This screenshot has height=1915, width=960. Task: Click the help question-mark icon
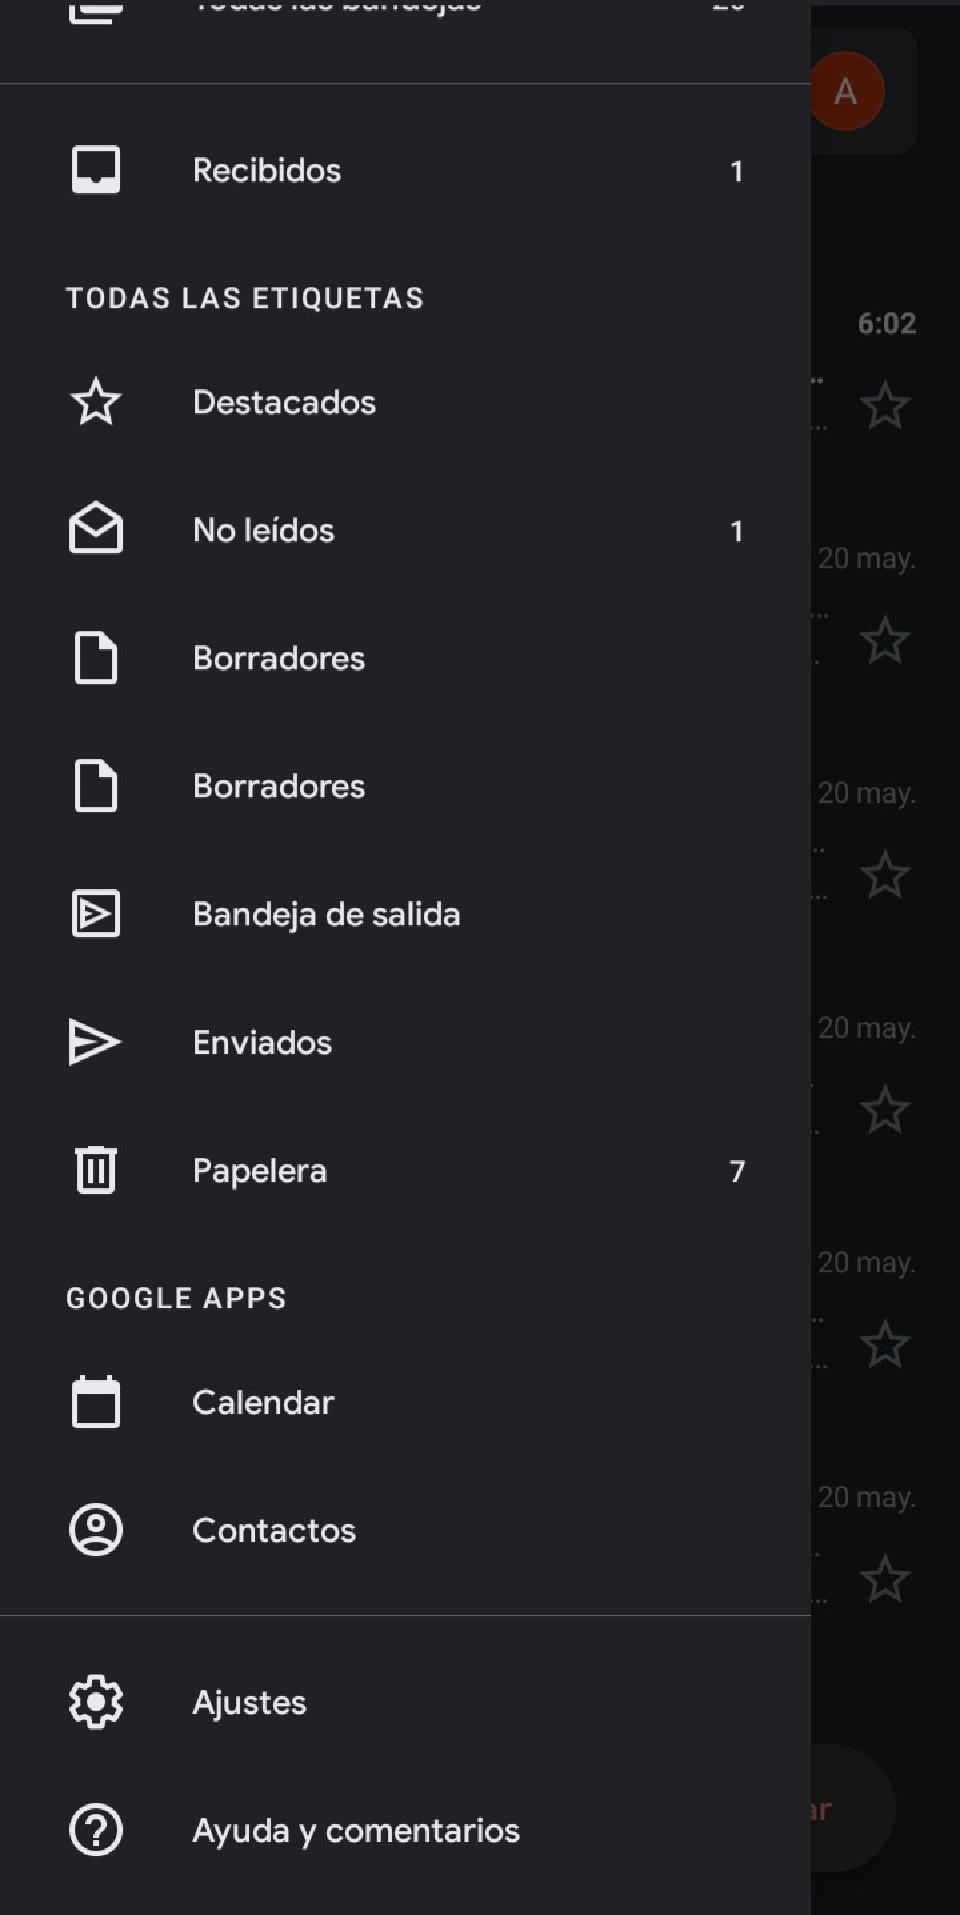[x=96, y=1830]
